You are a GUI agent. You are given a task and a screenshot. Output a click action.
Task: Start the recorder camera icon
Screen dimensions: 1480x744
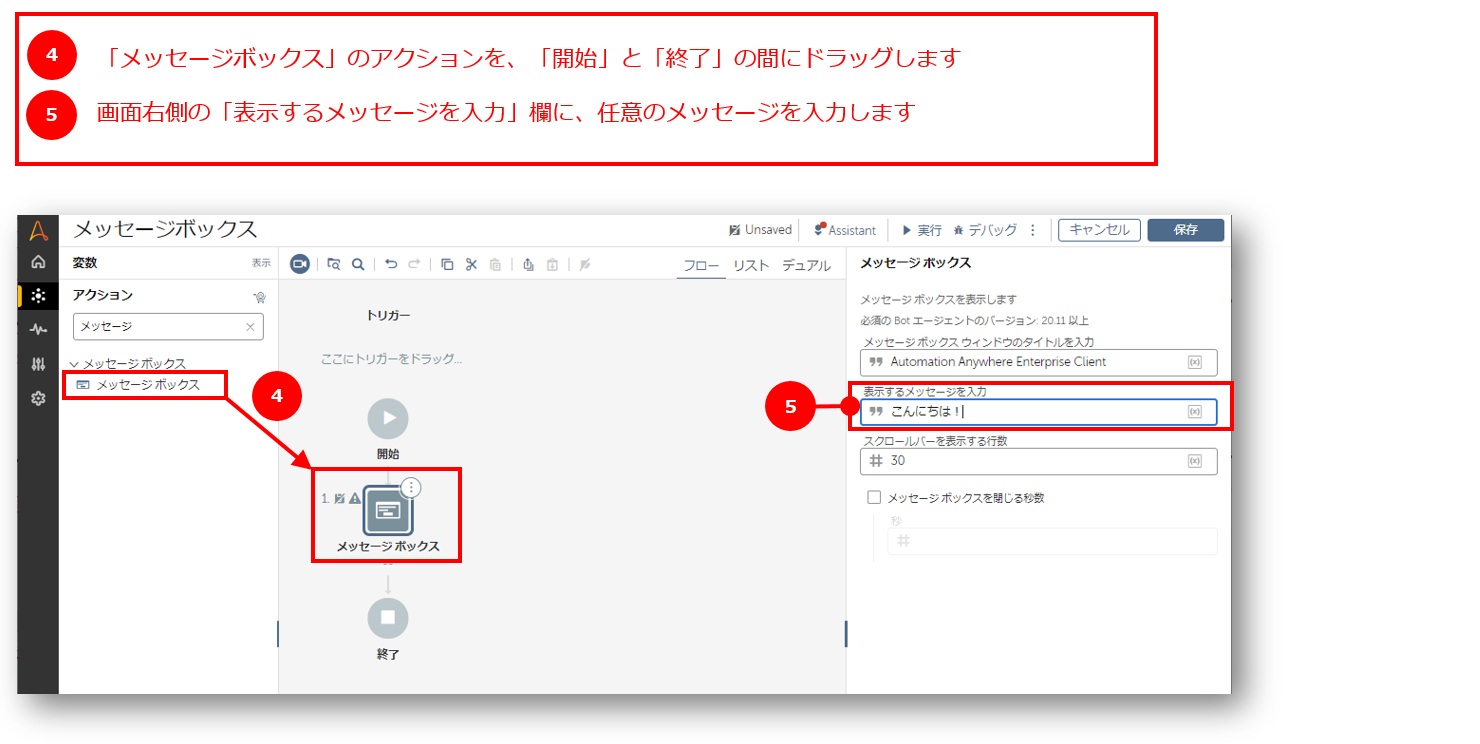(300, 264)
